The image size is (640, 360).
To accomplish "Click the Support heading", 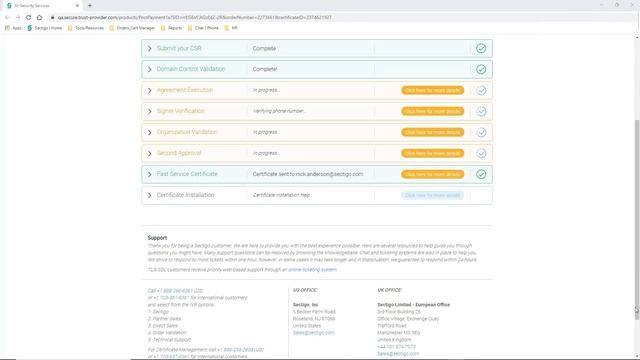I will (157, 238).
